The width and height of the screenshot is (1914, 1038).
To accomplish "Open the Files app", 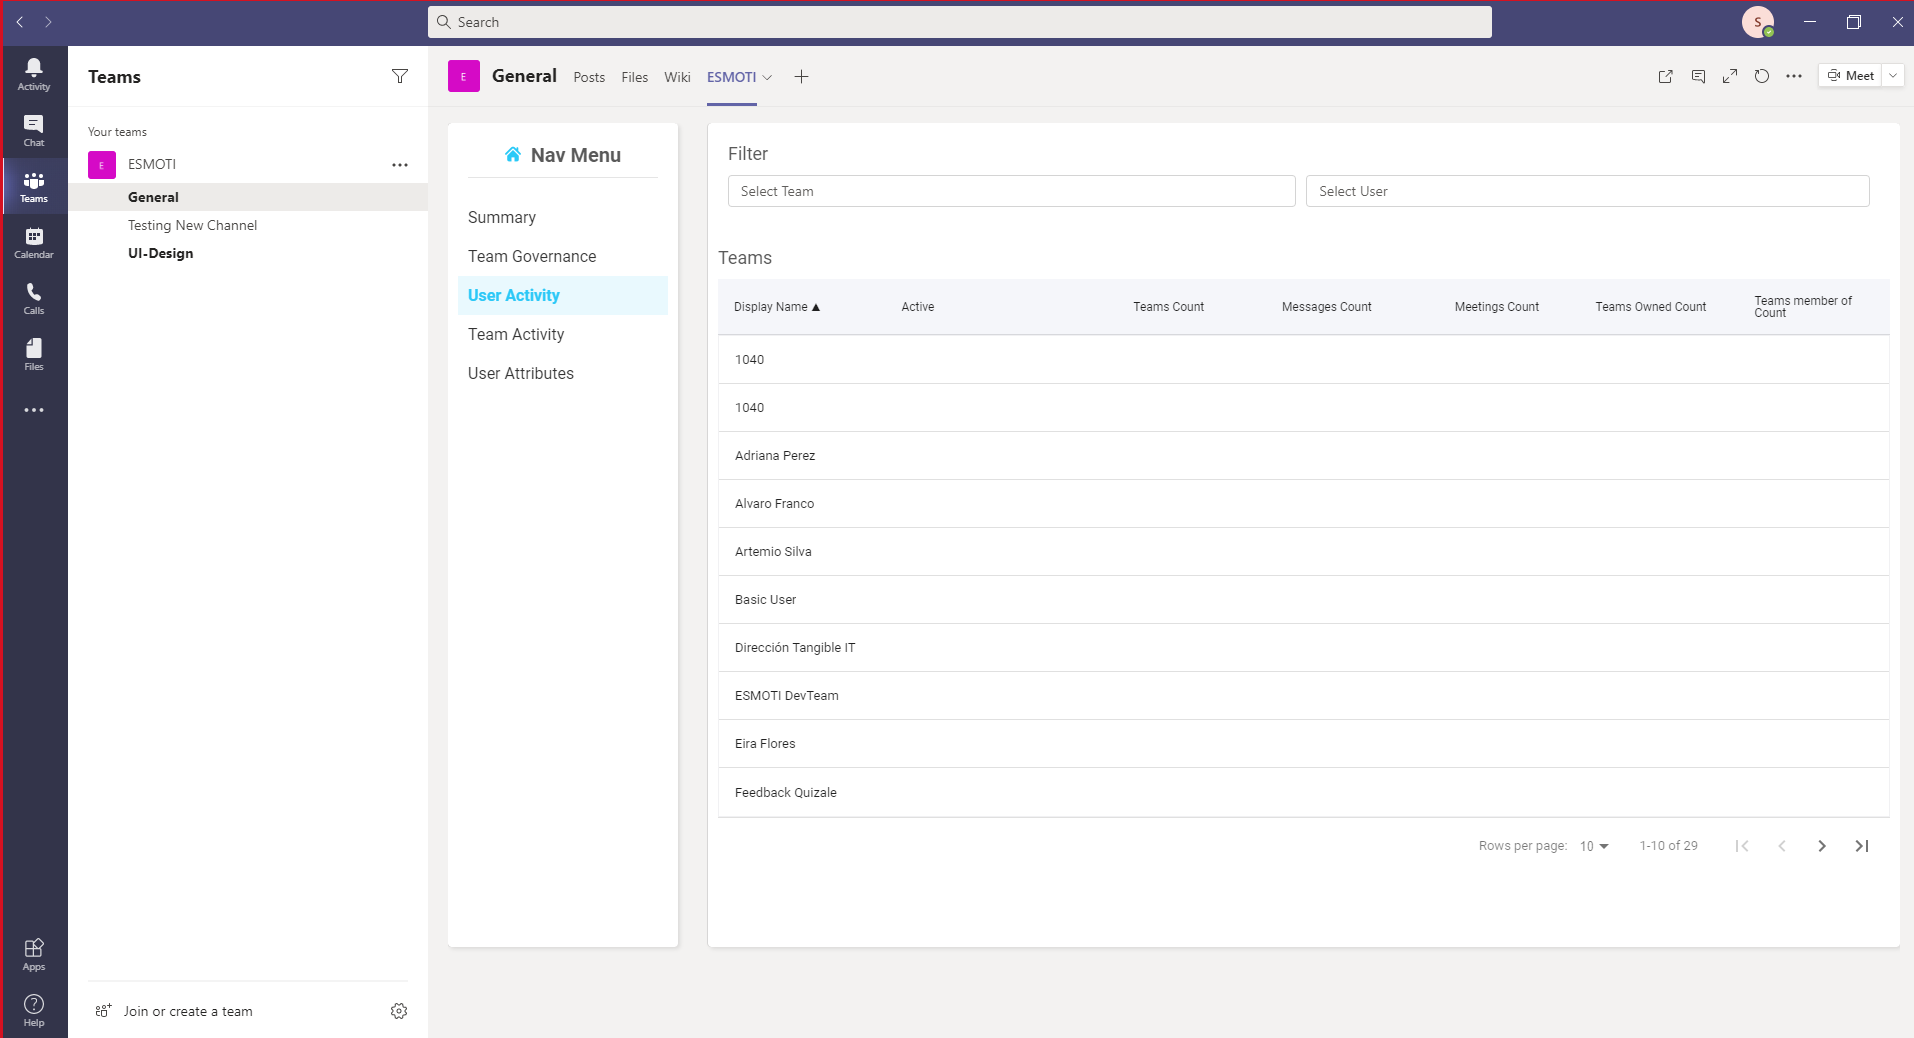I will [34, 354].
